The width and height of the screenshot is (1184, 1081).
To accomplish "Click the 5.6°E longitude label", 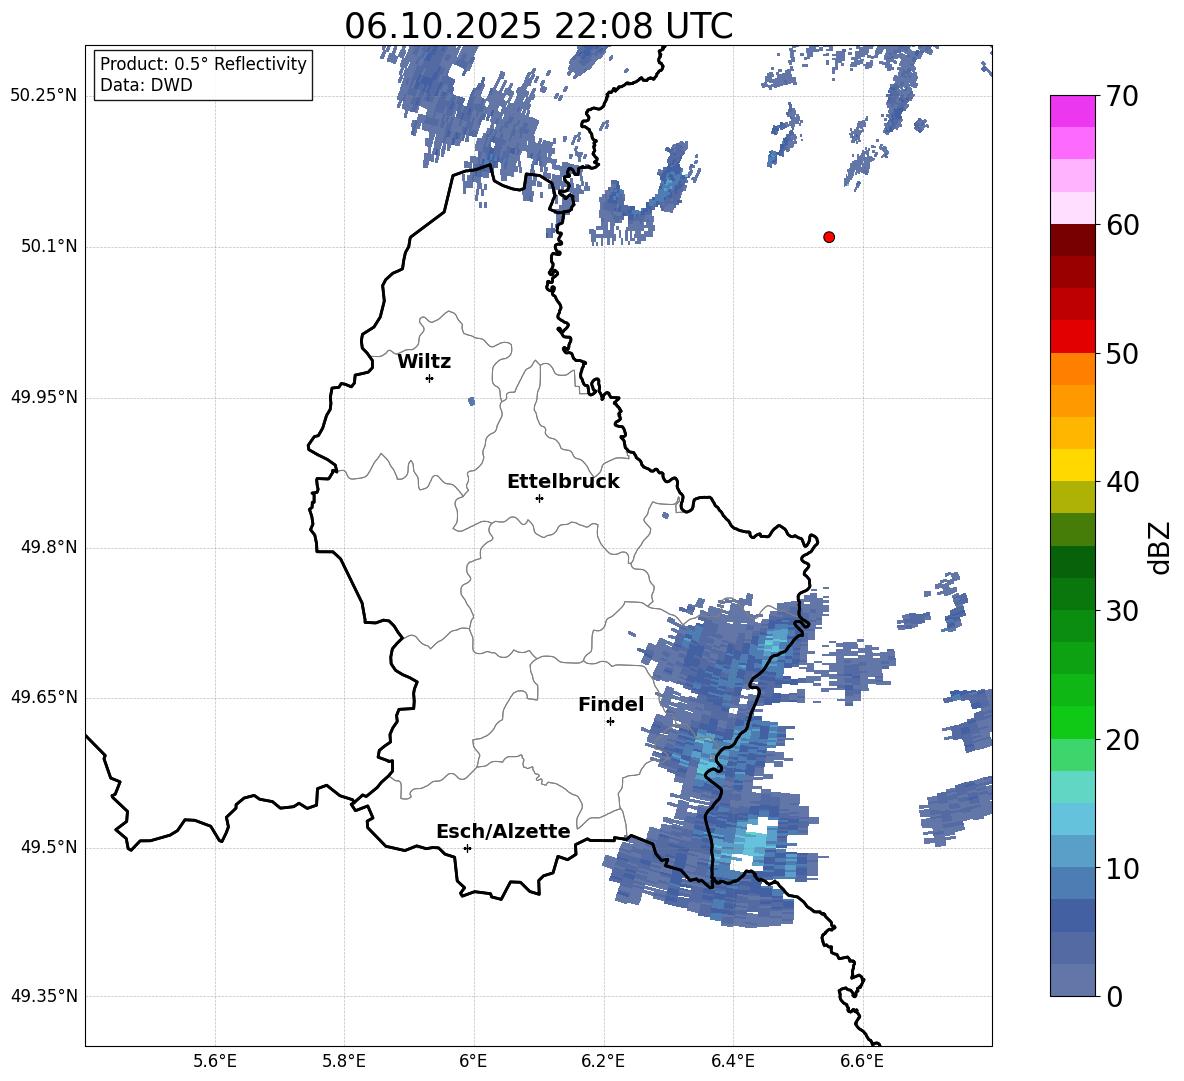I will (x=215, y=1061).
